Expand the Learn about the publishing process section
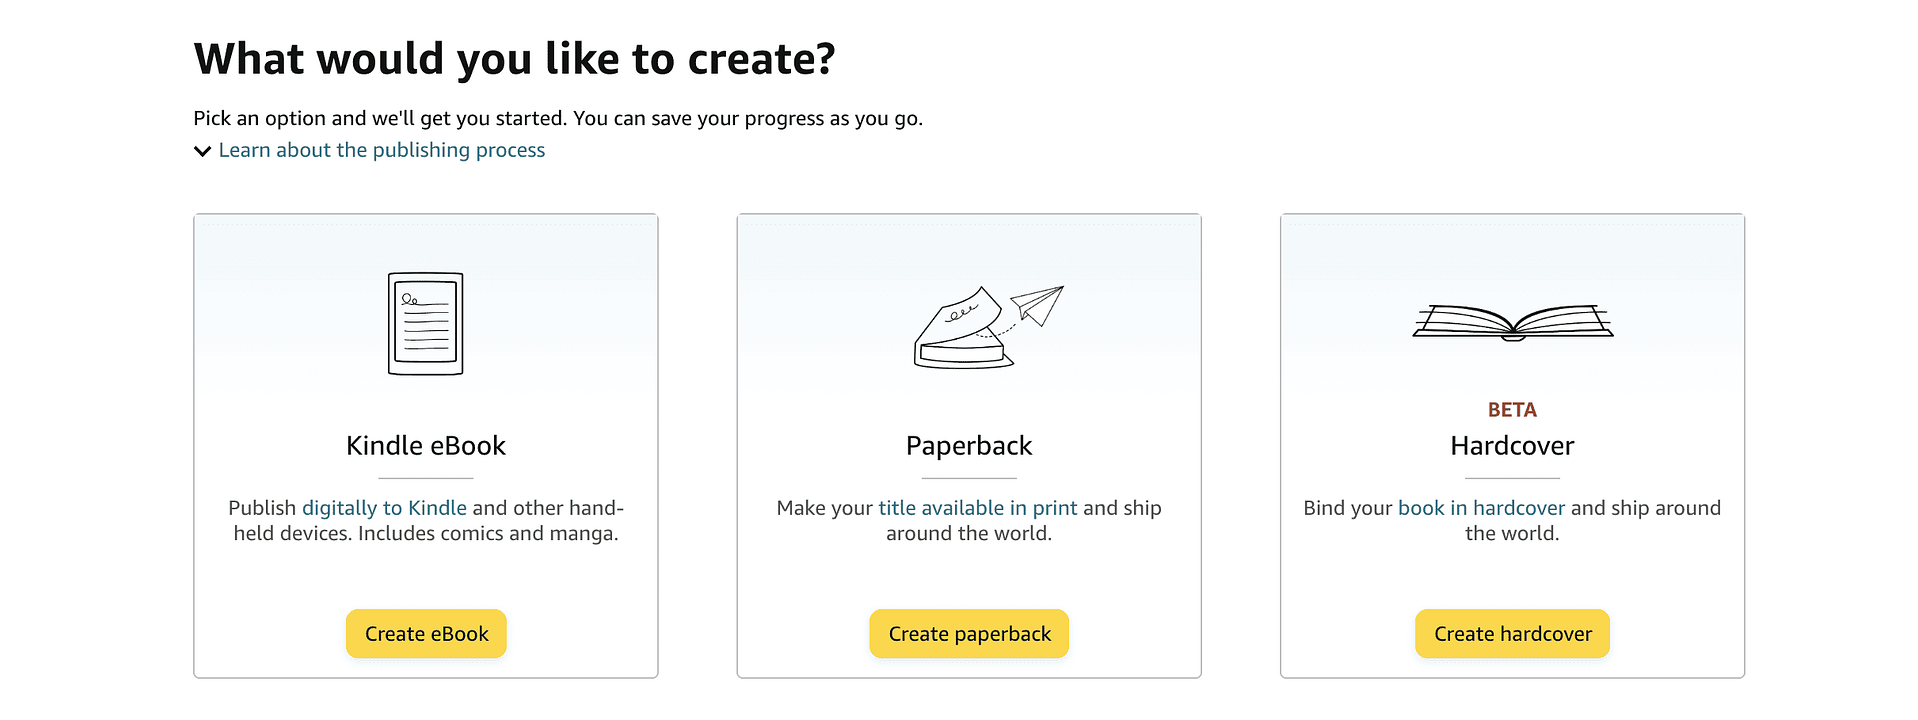The height and width of the screenshot is (720, 1918). pyautogui.click(x=381, y=150)
